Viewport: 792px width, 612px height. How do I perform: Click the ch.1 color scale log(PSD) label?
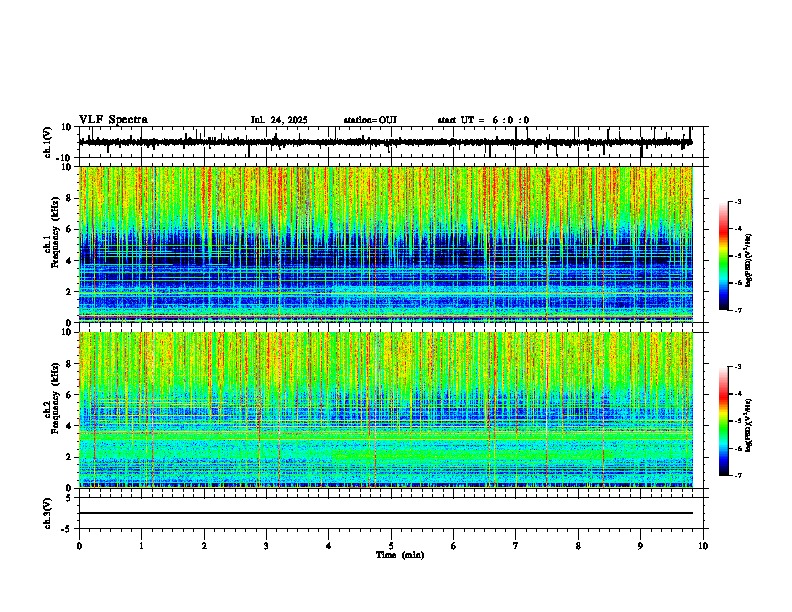coord(749,261)
